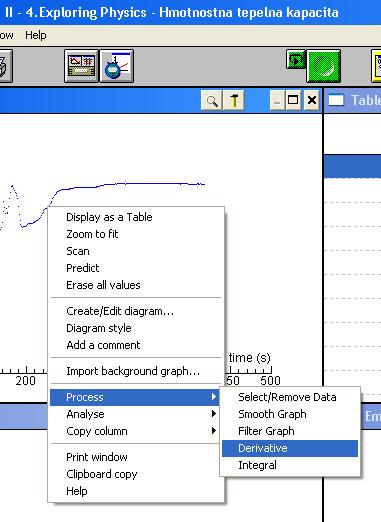Click Erase all values
The image size is (381, 522).
tap(103, 285)
